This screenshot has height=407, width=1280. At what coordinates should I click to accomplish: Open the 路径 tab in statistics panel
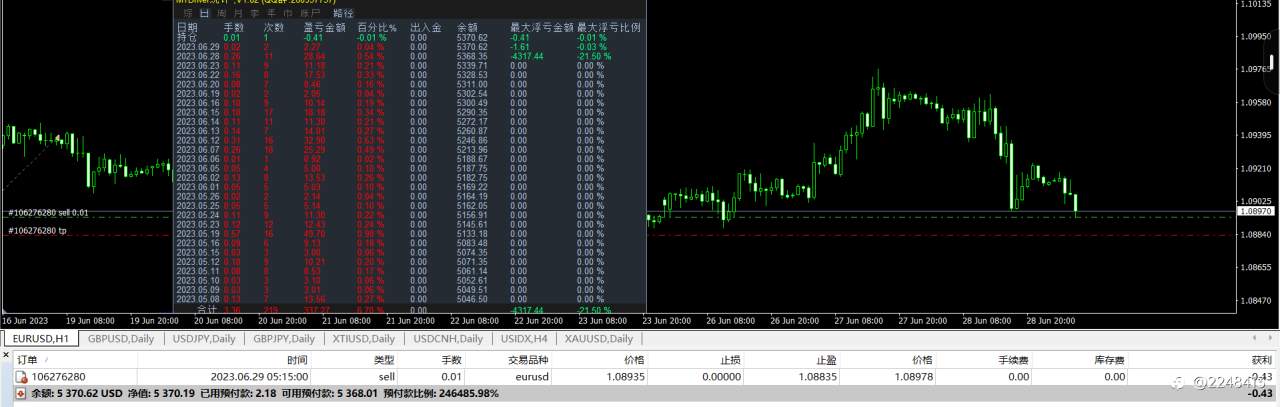(x=343, y=13)
